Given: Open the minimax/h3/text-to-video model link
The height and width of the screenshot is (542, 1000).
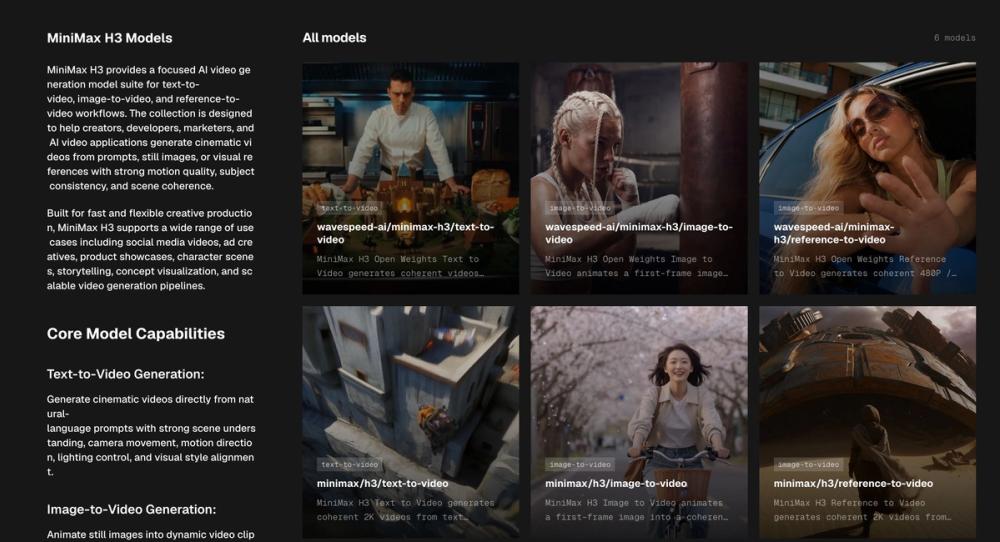Looking at the screenshot, I should (382, 483).
